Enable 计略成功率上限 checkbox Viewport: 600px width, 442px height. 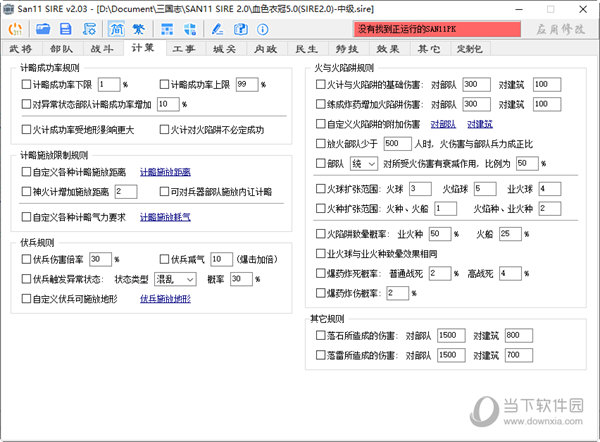pos(164,84)
